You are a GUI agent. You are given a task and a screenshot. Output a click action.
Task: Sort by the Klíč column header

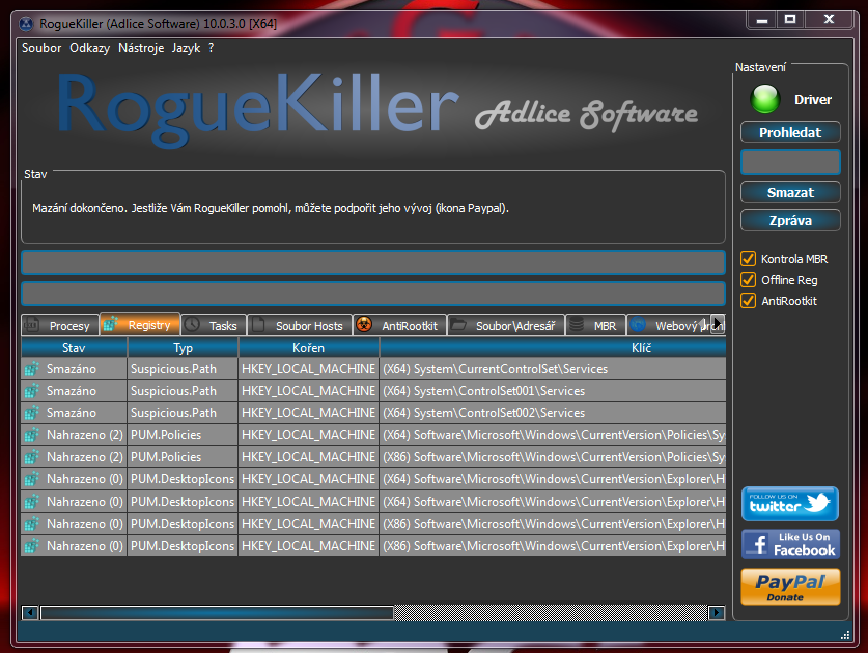click(x=552, y=348)
